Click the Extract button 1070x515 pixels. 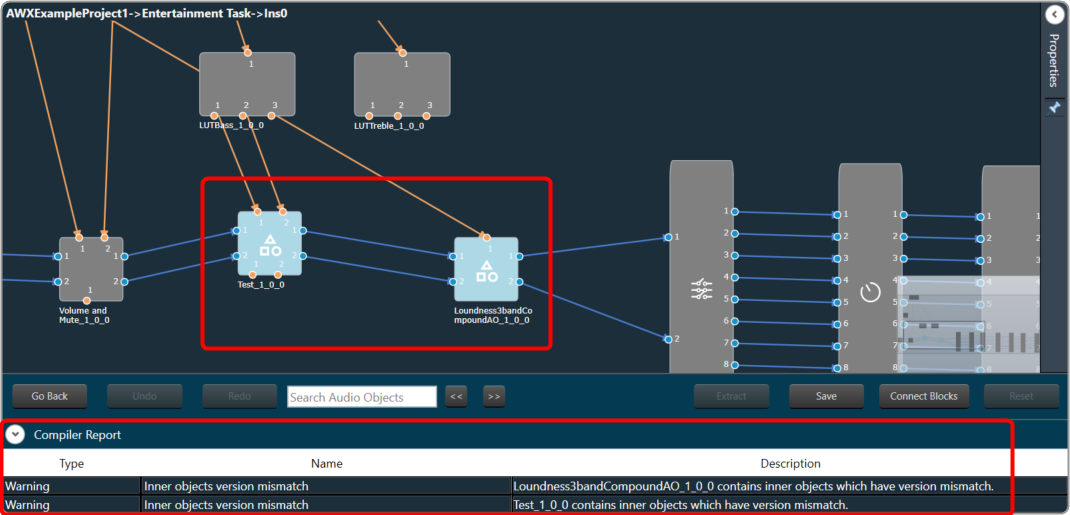click(732, 396)
